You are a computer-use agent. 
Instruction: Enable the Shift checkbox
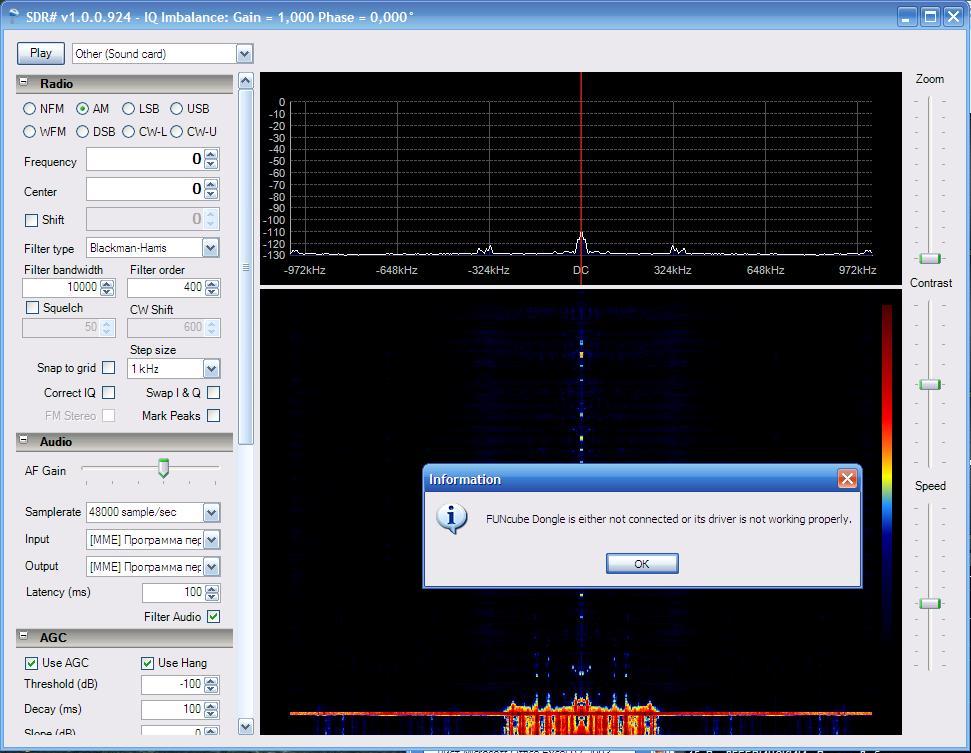pyautogui.click(x=31, y=220)
